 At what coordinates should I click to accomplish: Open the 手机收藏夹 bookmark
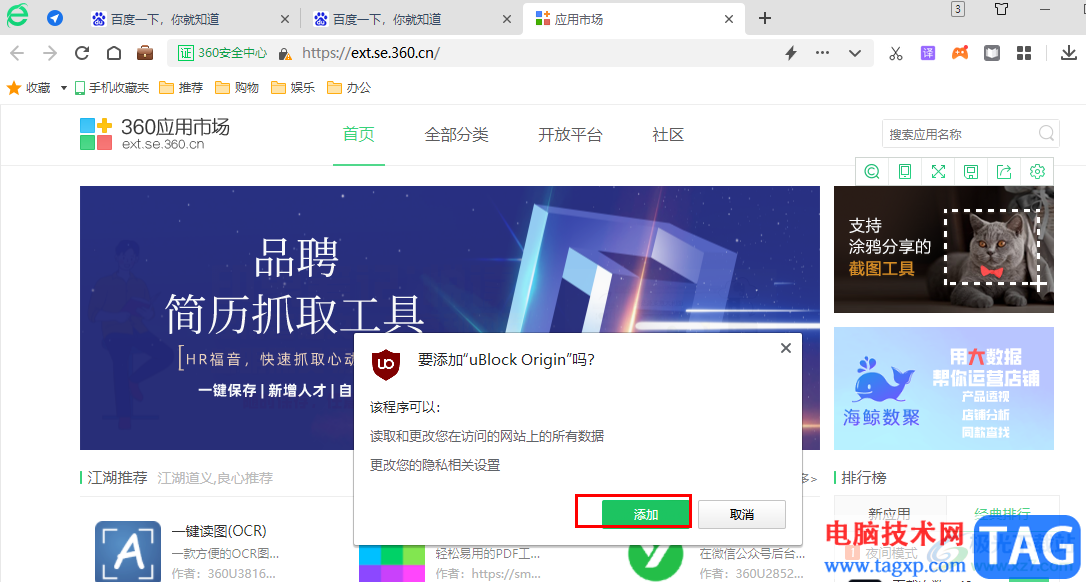112,88
